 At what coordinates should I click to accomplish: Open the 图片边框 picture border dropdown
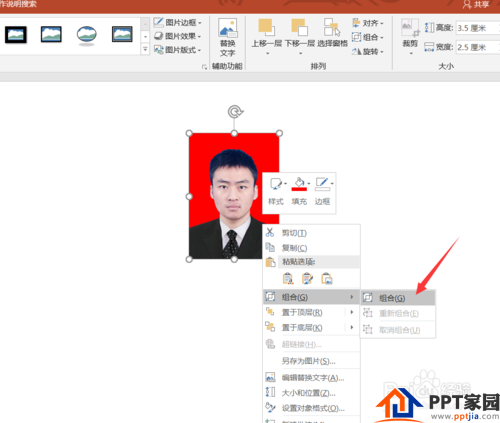pos(178,23)
